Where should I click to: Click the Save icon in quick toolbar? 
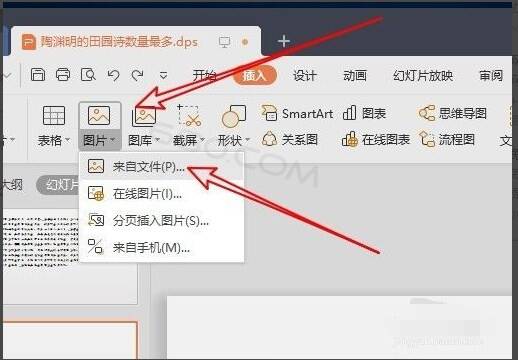(38, 75)
